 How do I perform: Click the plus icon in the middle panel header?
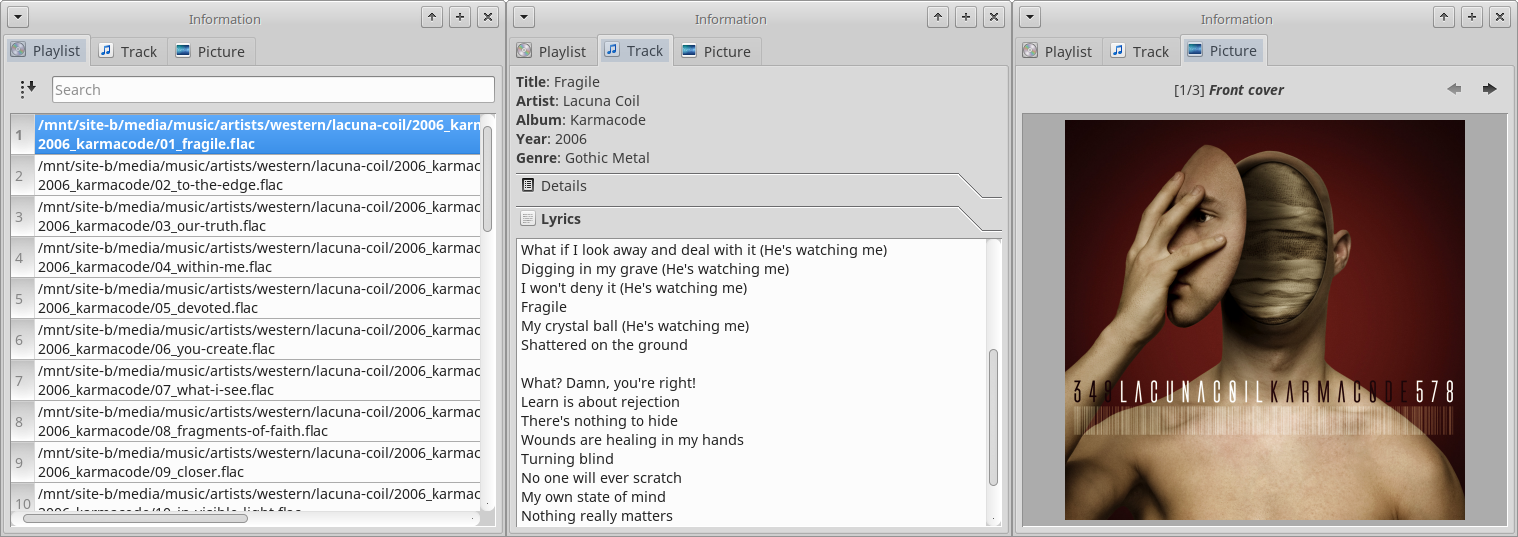pyautogui.click(x=965, y=17)
